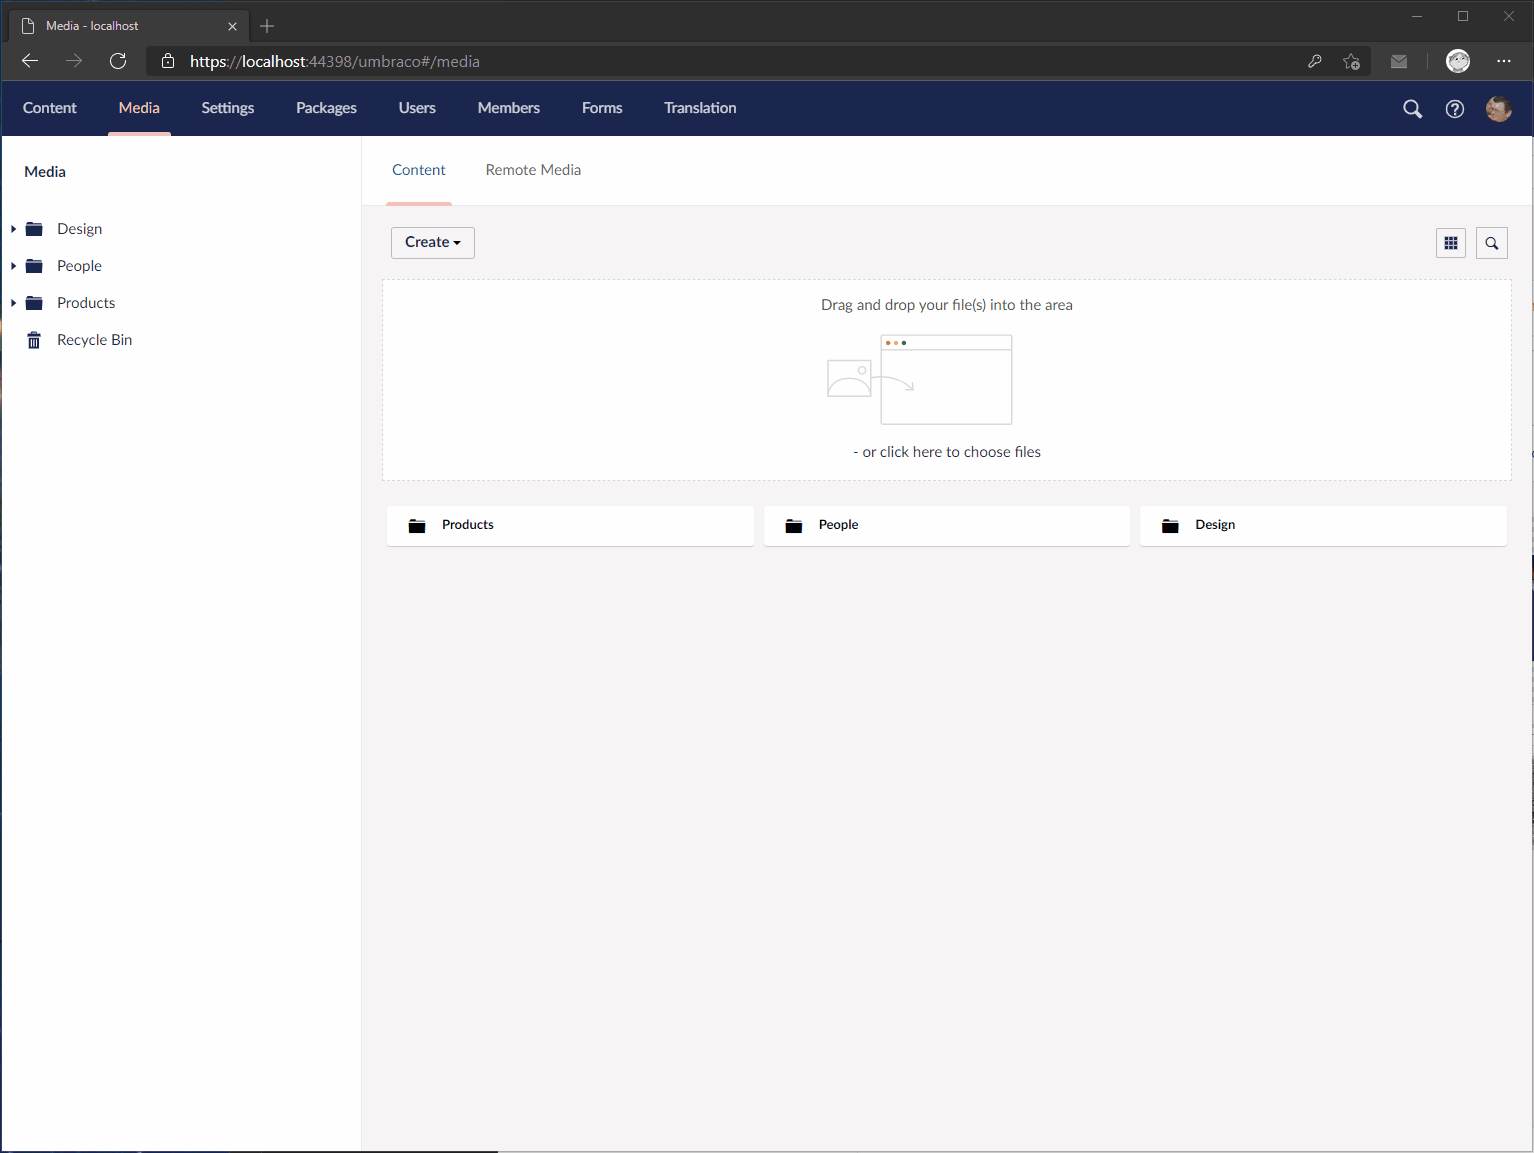The width and height of the screenshot is (1534, 1153).
Task: Switch to the Remote Media tab
Action: point(533,170)
